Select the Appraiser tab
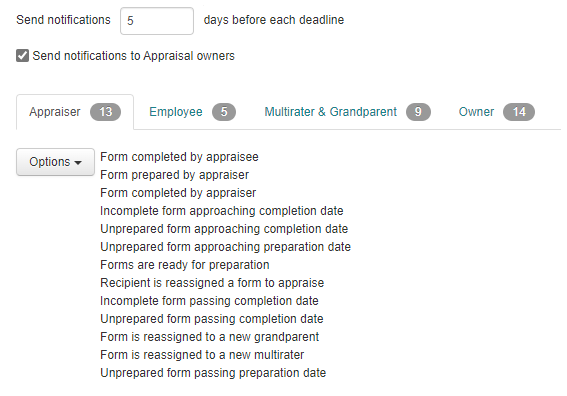Screen dimensions: 567x396 (x=75, y=112)
